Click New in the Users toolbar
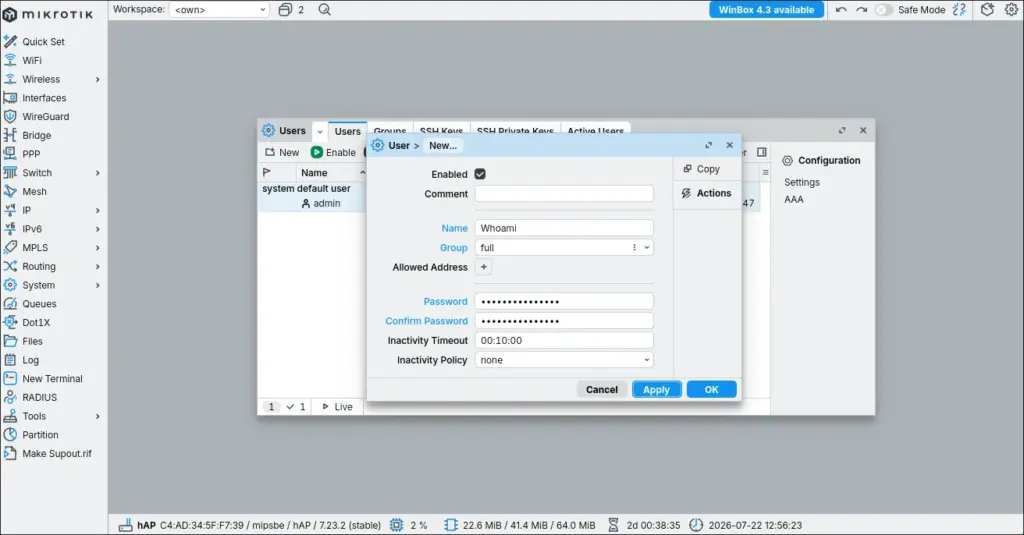Screen dimensions: 1024x535 pyautogui.click(x=282, y=152)
